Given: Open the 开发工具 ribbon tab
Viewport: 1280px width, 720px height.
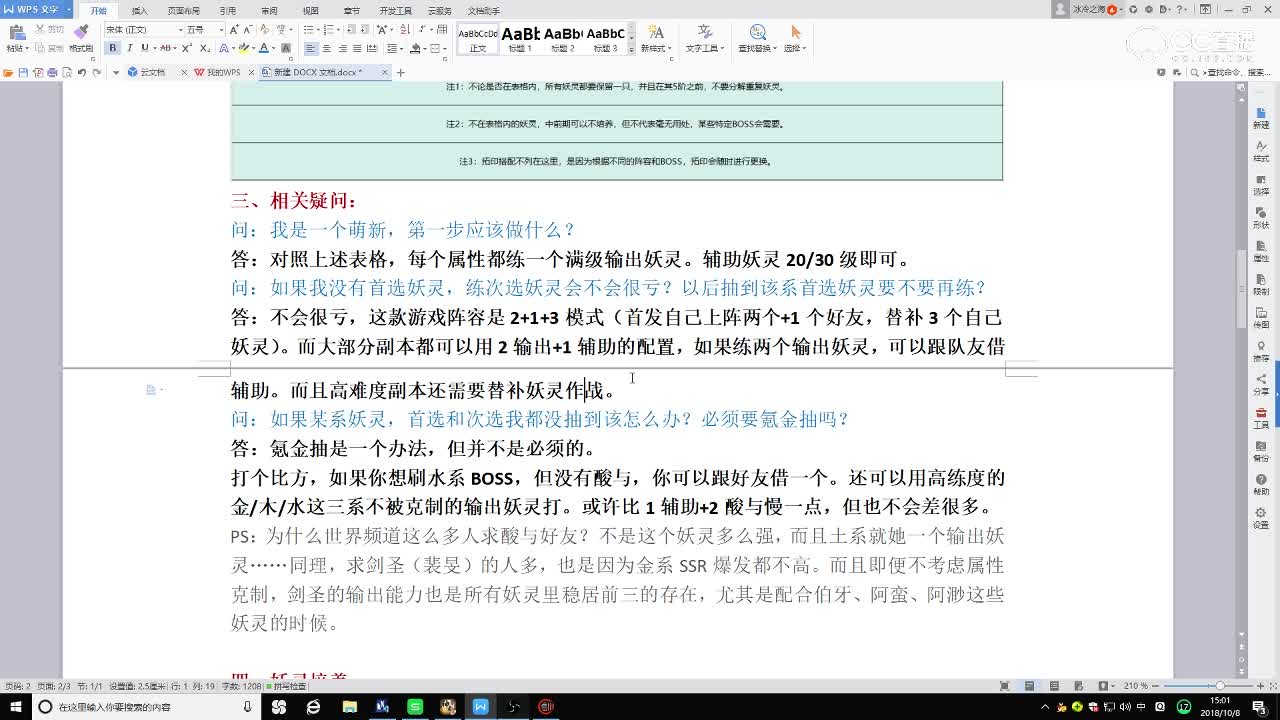Looking at the screenshot, I should point(395,11).
